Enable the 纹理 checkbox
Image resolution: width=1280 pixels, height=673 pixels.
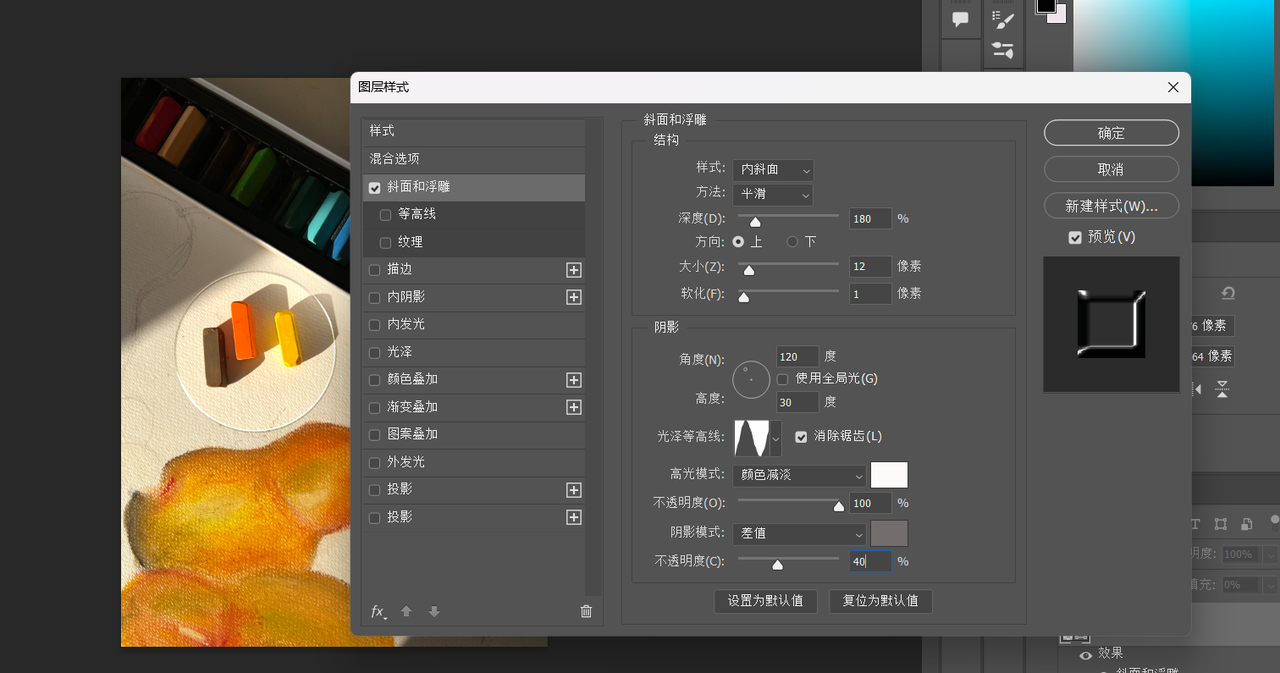coord(385,242)
